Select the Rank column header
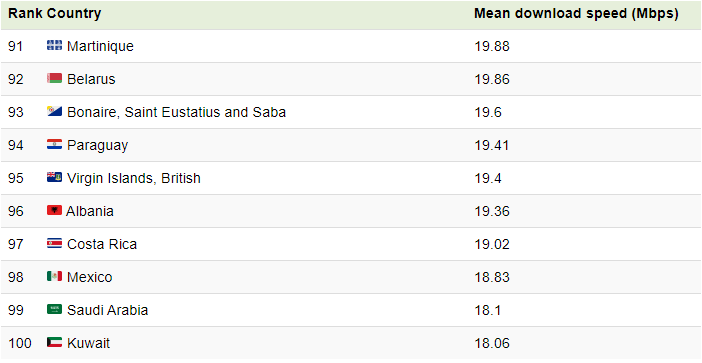The width and height of the screenshot is (702, 363). [x=25, y=13]
